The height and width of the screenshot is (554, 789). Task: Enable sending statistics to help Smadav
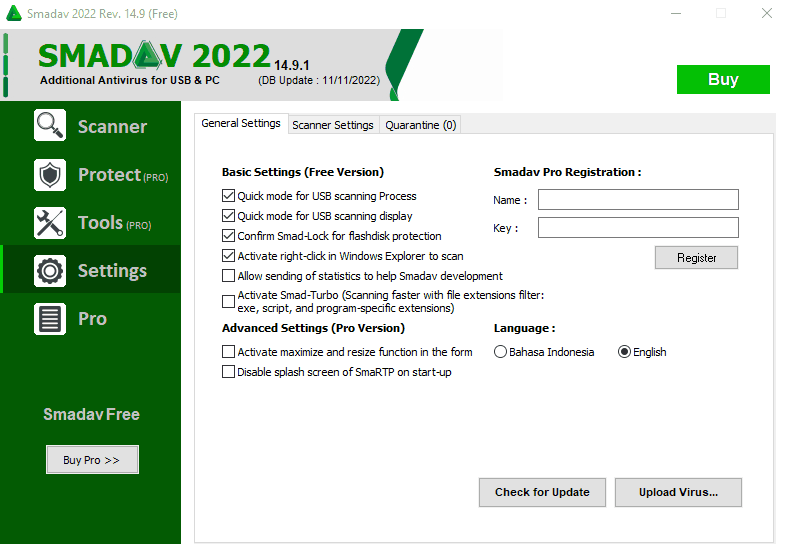(x=228, y=276)
